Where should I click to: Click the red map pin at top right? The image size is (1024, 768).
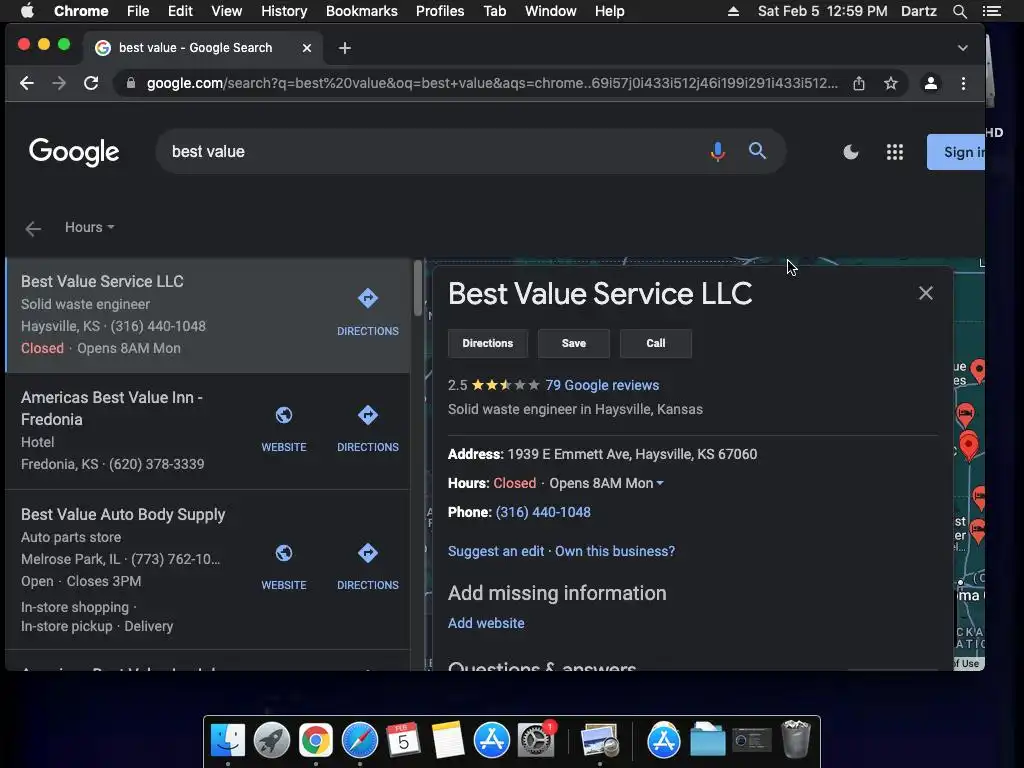point(978,370)
